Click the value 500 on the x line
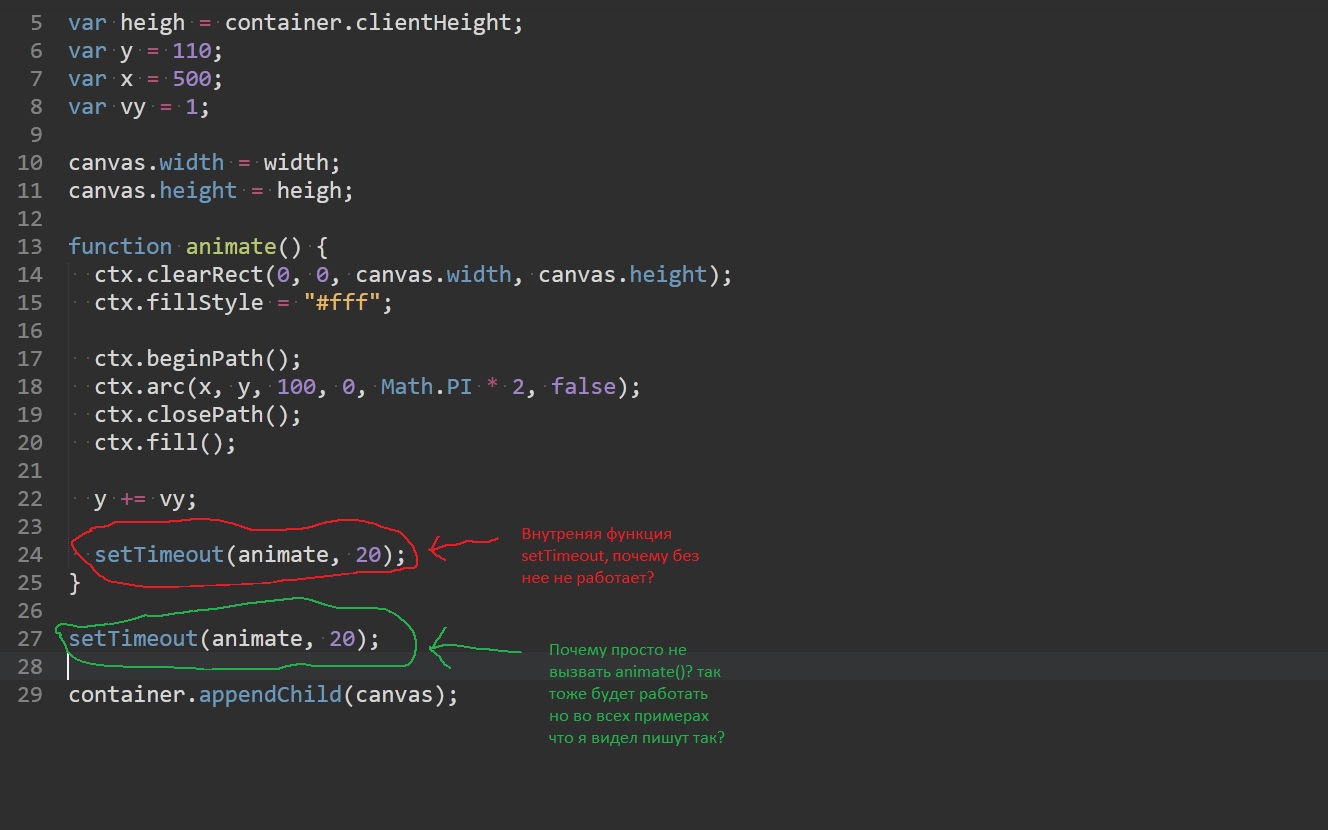 pos(192,79)
